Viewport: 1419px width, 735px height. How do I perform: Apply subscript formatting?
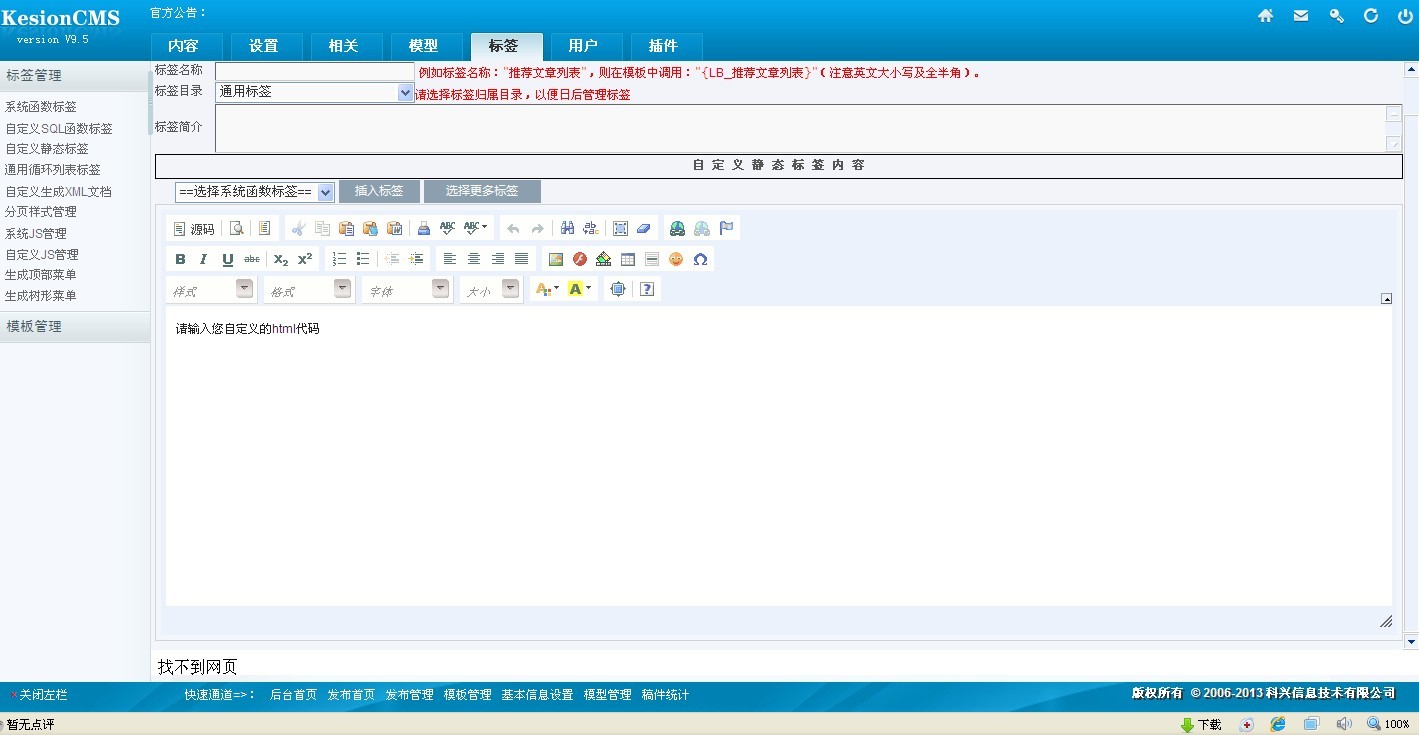point(281,259)
